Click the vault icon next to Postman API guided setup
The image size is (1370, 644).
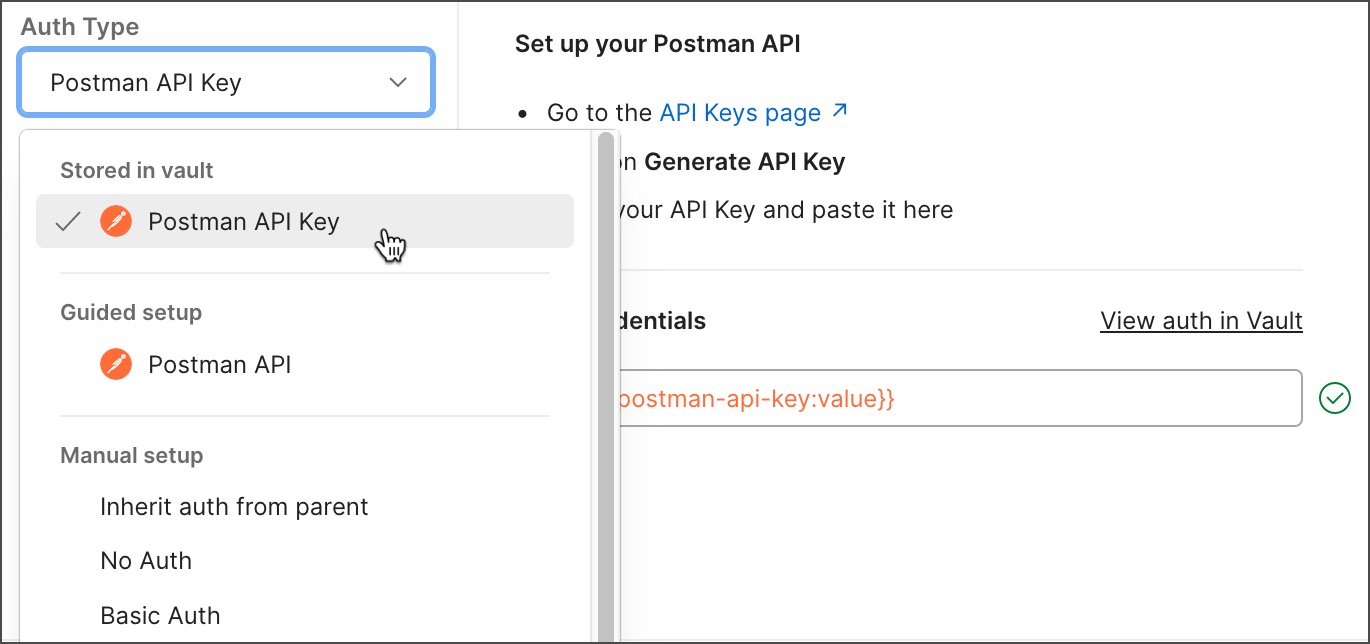(x=116, y=364)
